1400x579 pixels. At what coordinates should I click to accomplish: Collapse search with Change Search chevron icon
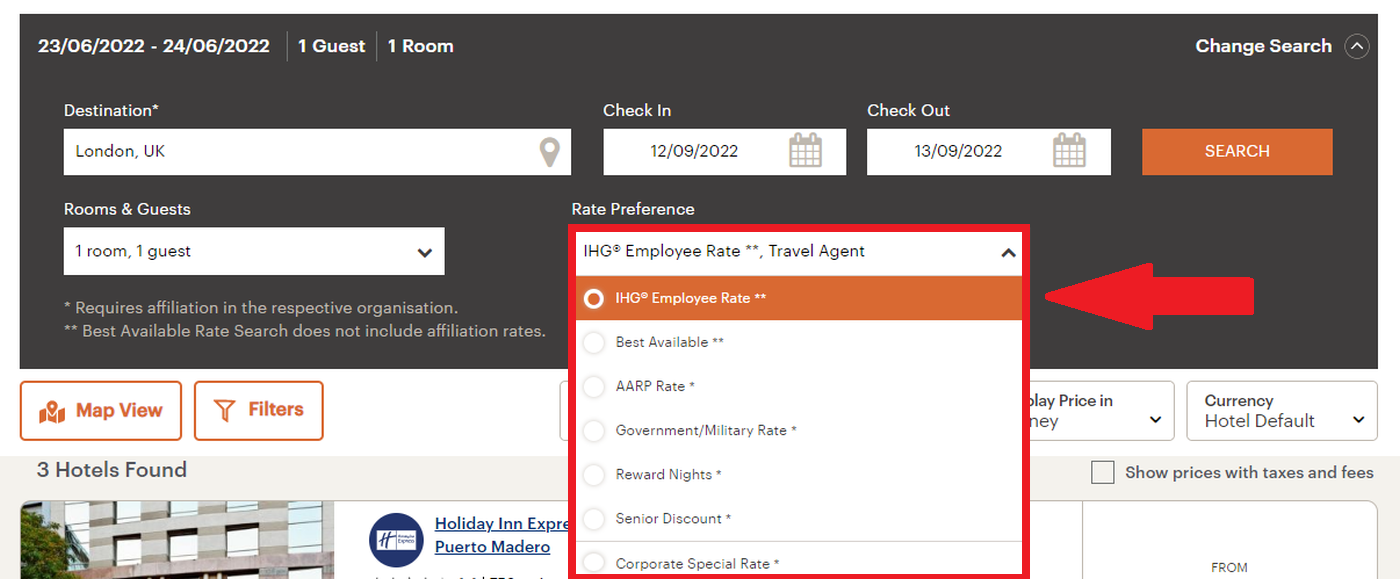(1356, 46)
